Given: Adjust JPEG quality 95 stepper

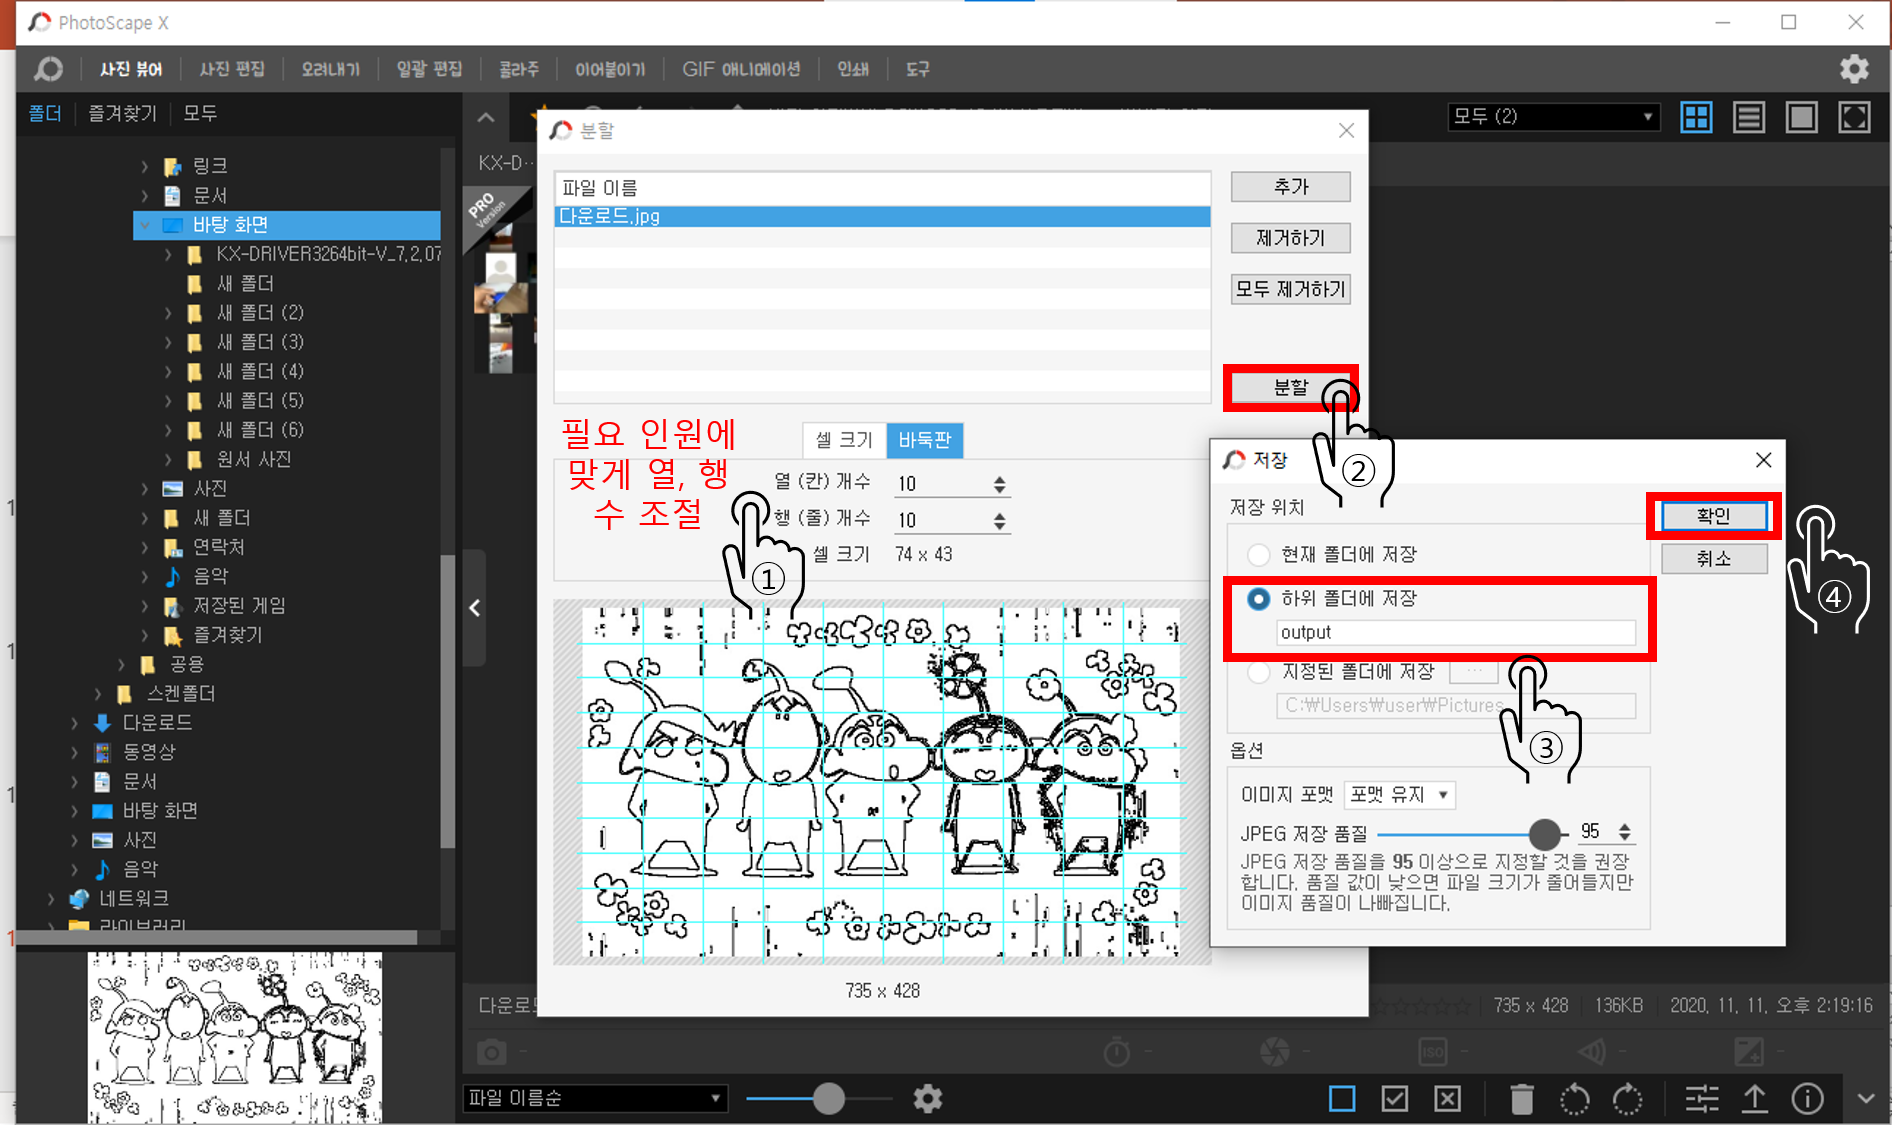Looking at the screenshot, I should point(1624,832).
